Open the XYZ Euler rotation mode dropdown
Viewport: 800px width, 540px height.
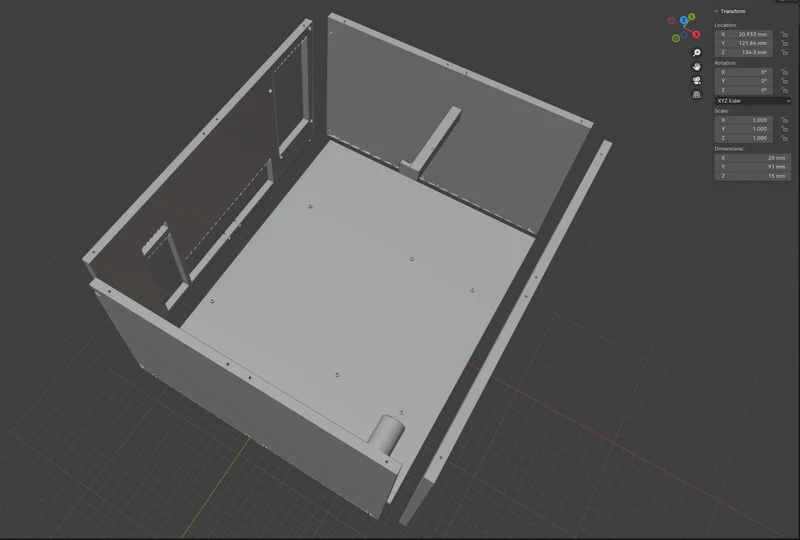coord(753,101)
